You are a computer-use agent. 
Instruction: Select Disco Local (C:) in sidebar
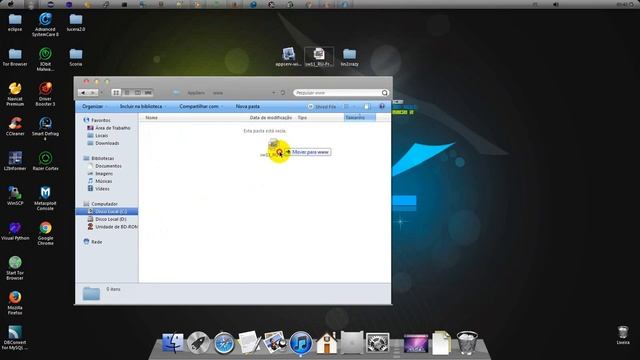(x=107, y=211)
